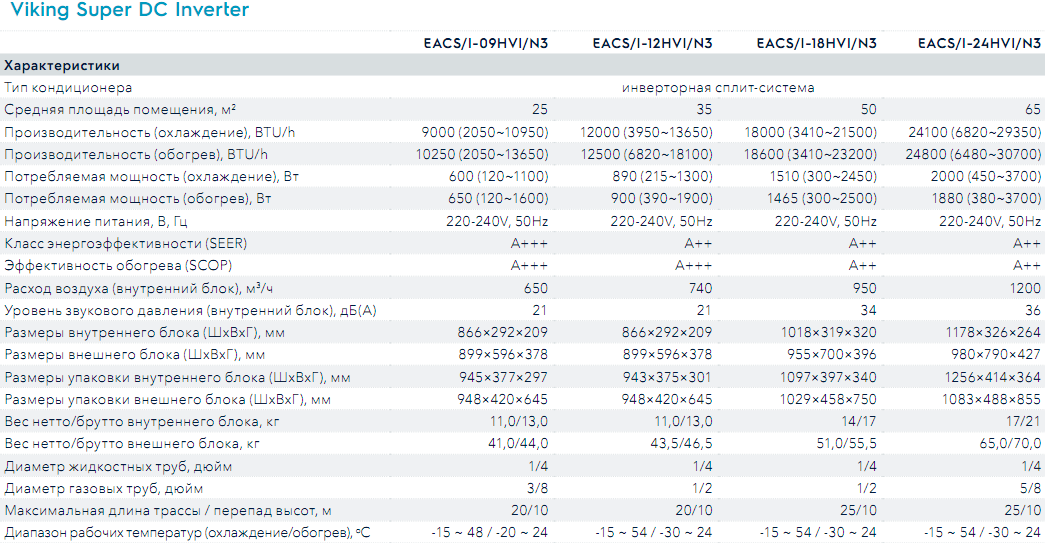The image size is (1045, 543).
Task: Select 220-240V, 50Hz for 09HVI model
Action: [x=497, y=221]
